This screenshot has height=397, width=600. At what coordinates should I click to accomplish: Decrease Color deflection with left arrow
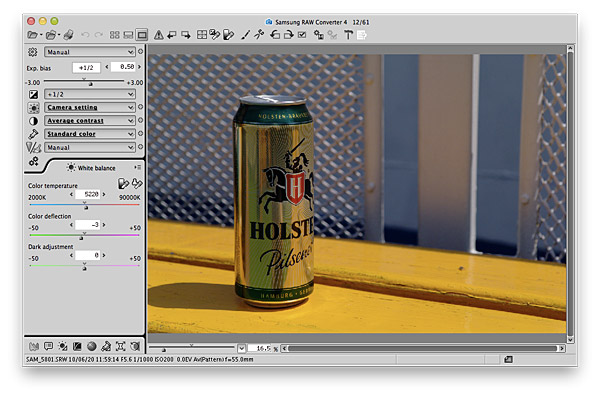71,225
